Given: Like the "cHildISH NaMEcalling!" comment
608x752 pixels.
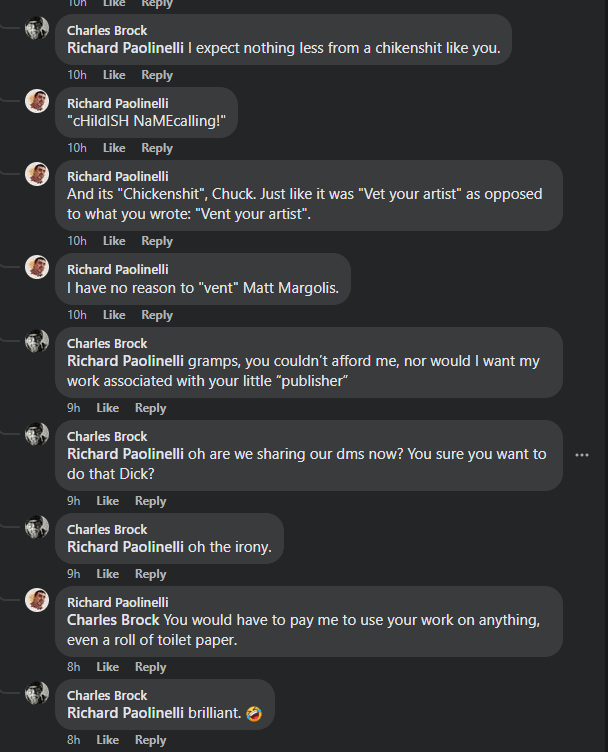Looking at the screenshot, I should pos(114,148).
